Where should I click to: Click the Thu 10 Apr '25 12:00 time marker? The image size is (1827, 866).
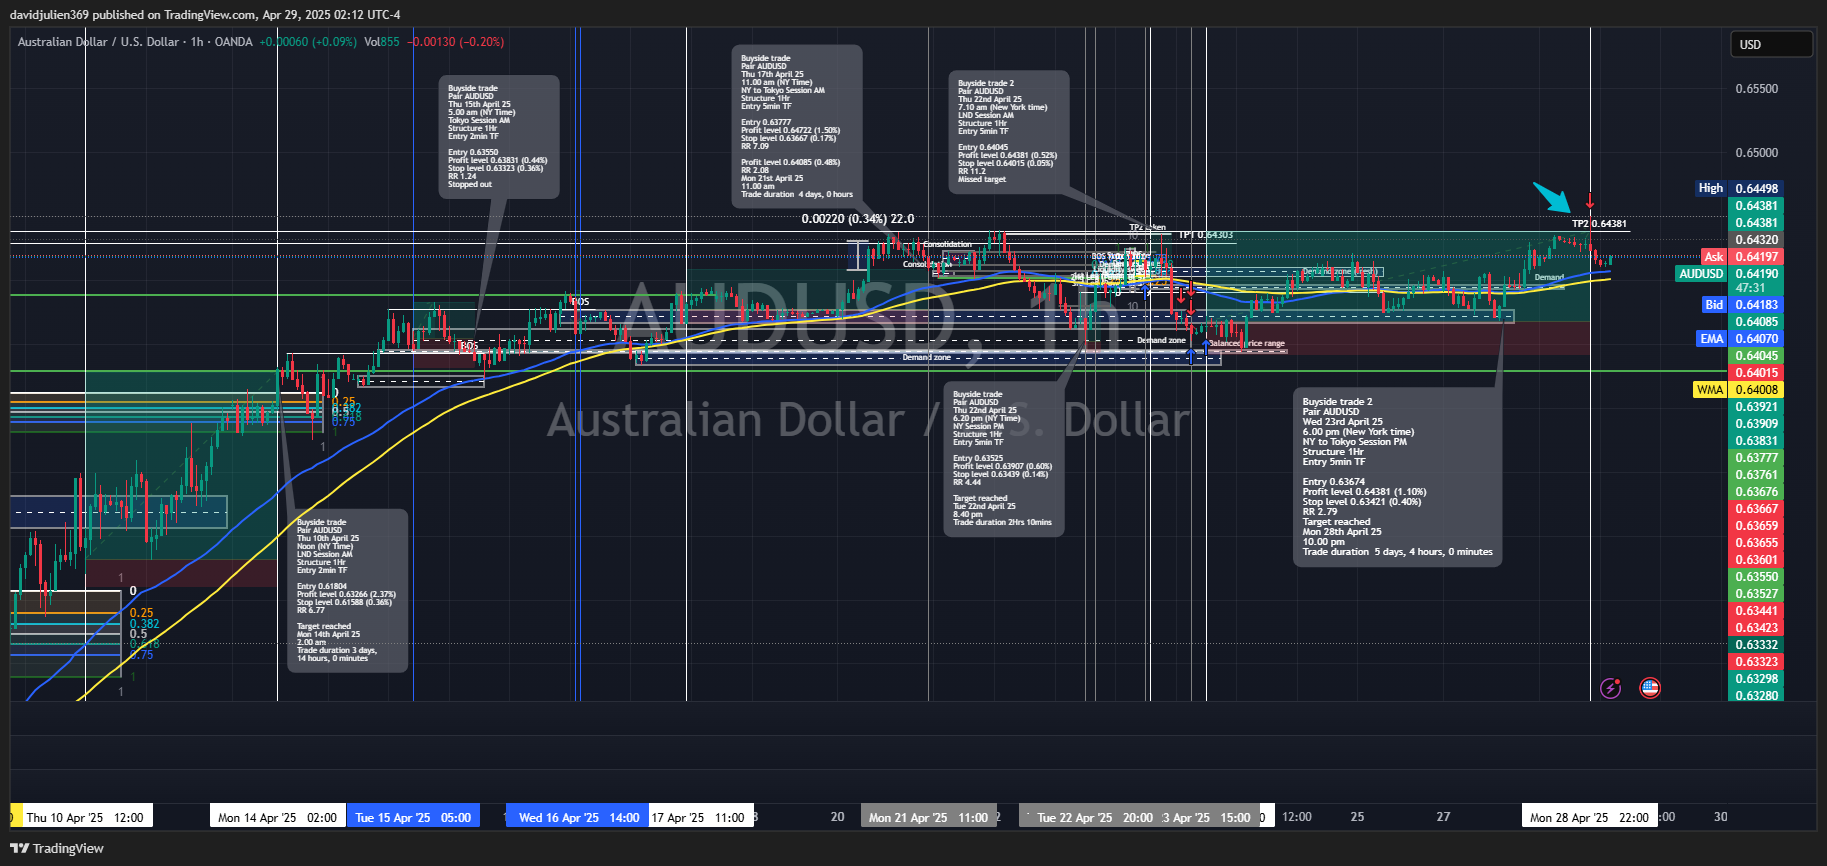click(x=84, y=817)
